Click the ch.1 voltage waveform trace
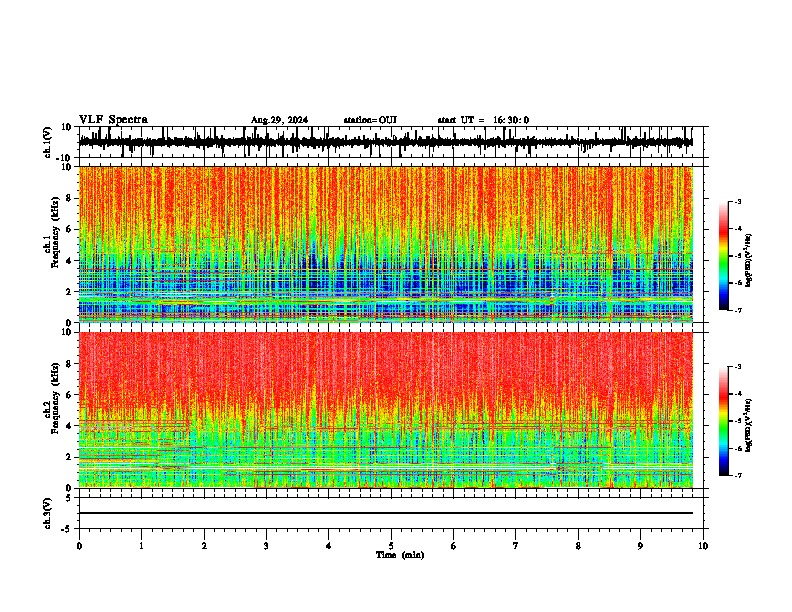Viewport: 792px width, 612px height. 385,142
